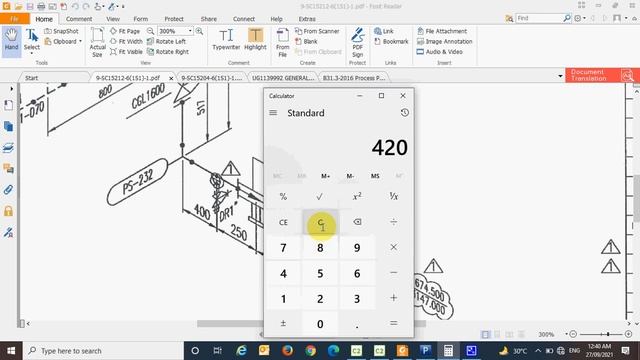Image resolution: width=640 pixels, height=360 pixels.
Task: Open the File menu
Action: pyautogui.click(x=15, y=19)
